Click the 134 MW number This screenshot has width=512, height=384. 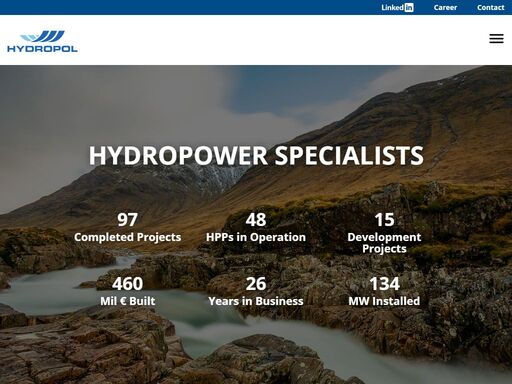pos(384,284)
